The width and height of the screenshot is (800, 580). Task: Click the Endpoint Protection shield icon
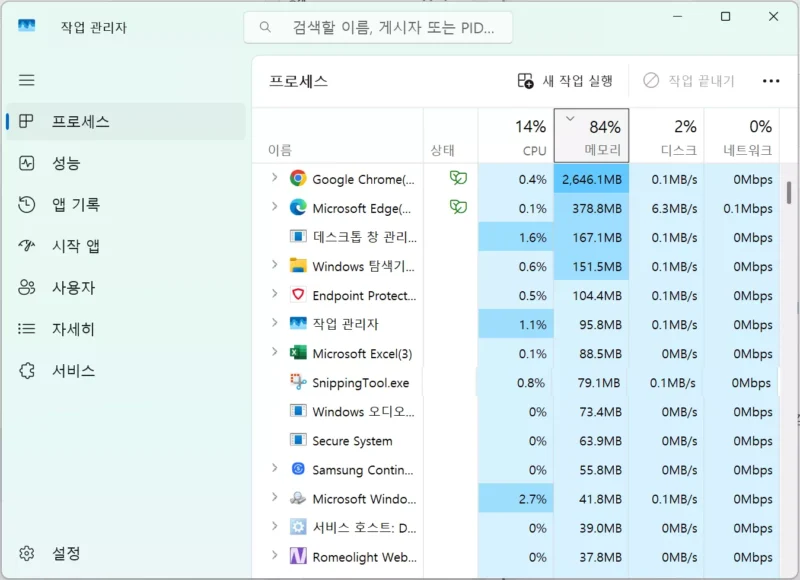pos(298,295)
